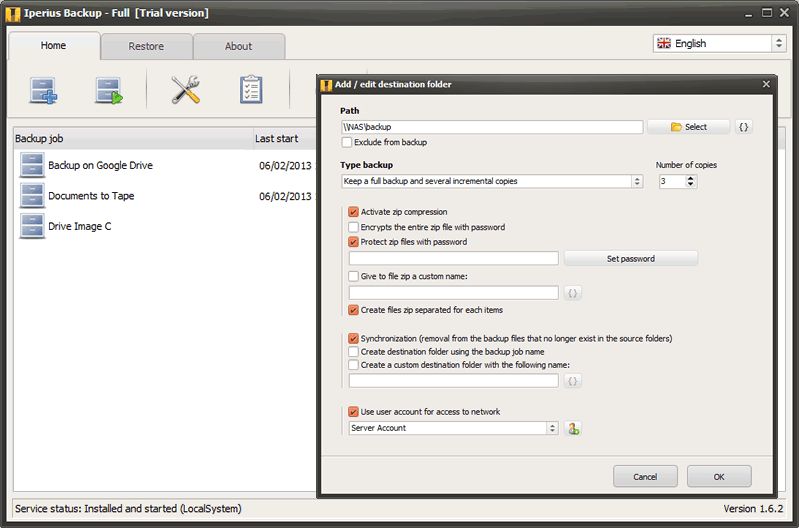
Task: Disable Activate zip compression checkbox
Action: pyautogui.click(x=353, y=212)
